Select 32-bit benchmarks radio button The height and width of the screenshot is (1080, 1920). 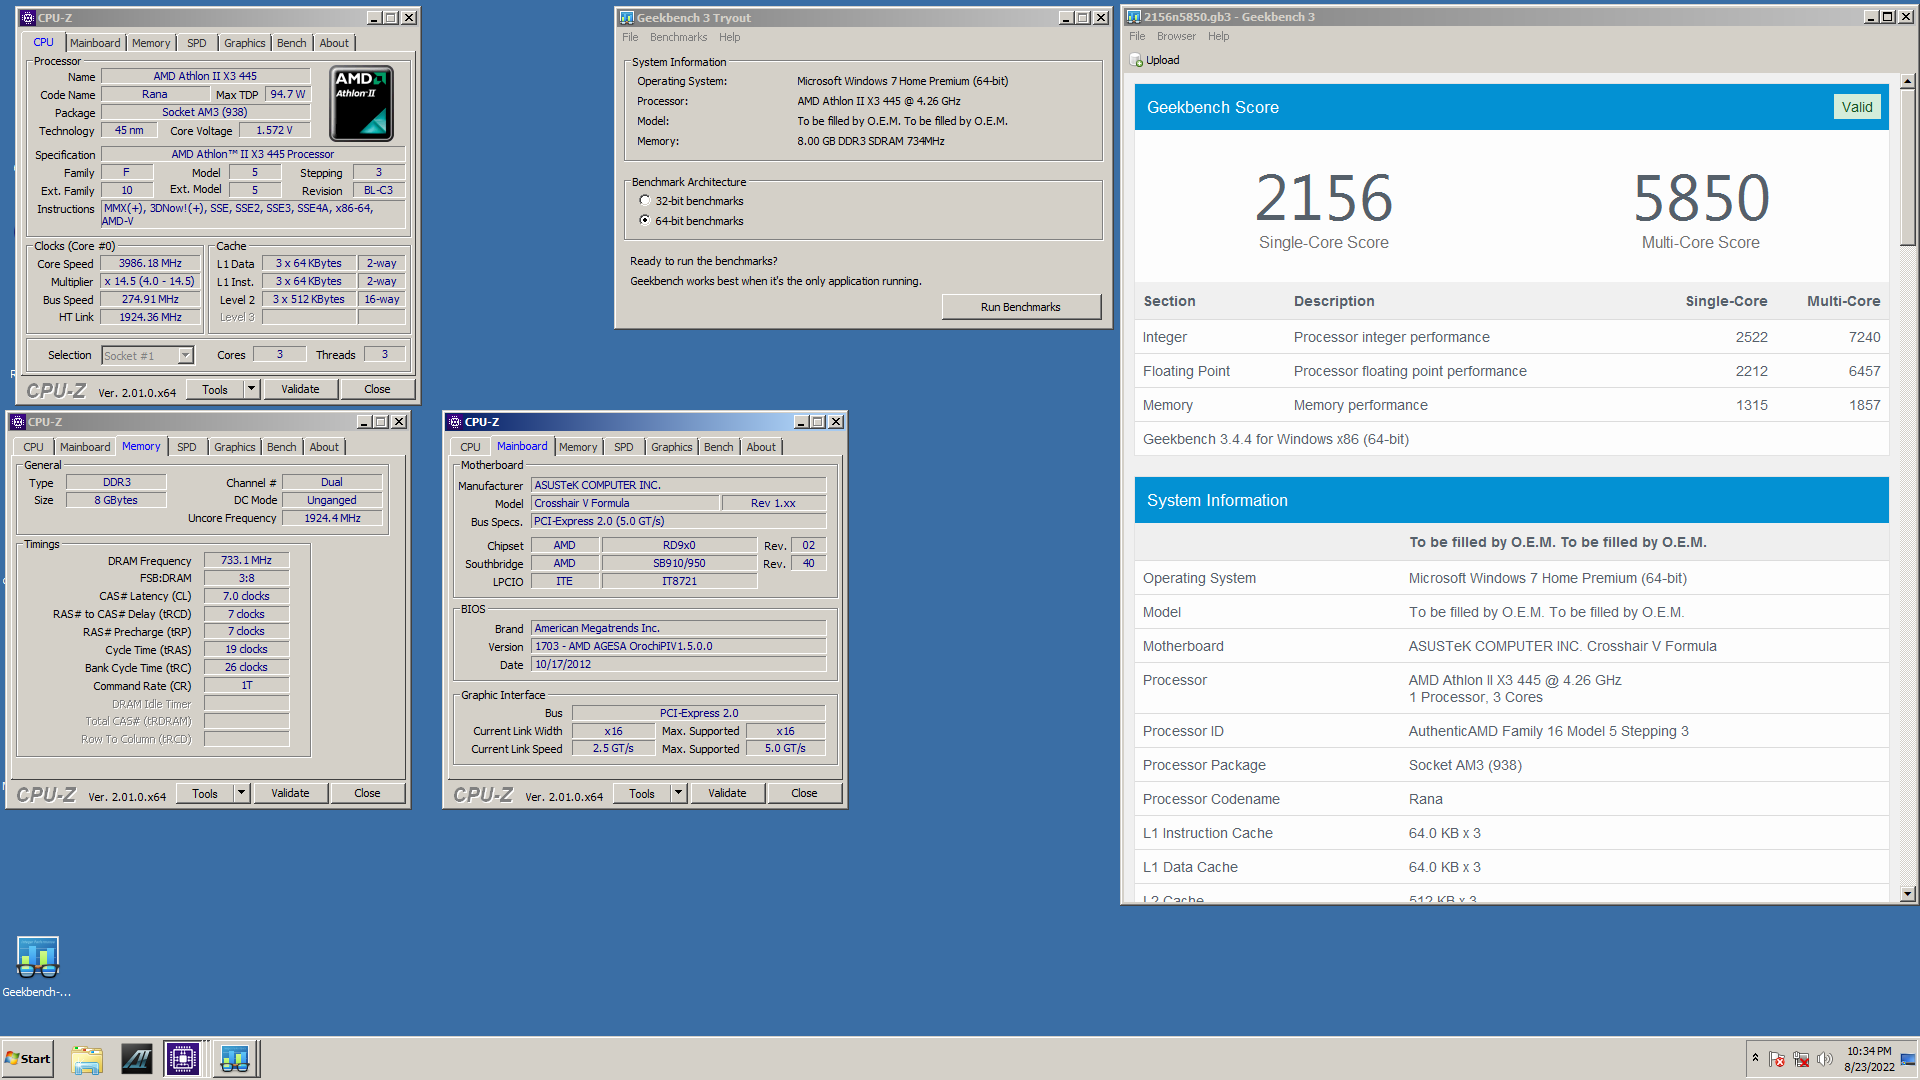[x=645, y=201]
